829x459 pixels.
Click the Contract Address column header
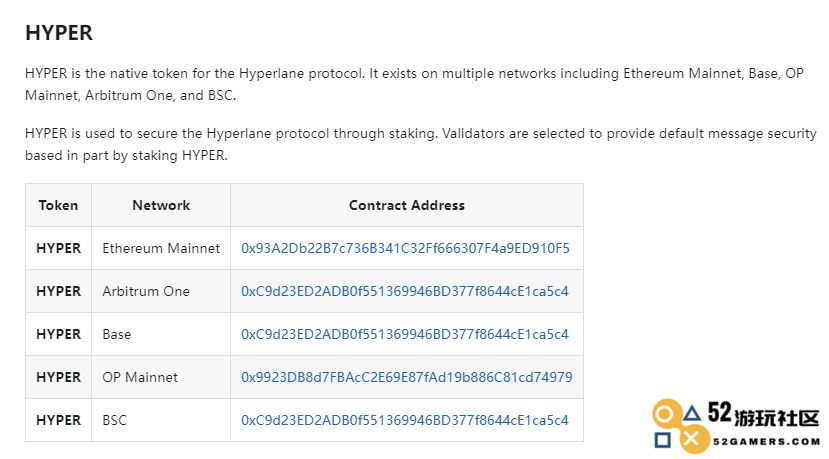click(407, 205)
